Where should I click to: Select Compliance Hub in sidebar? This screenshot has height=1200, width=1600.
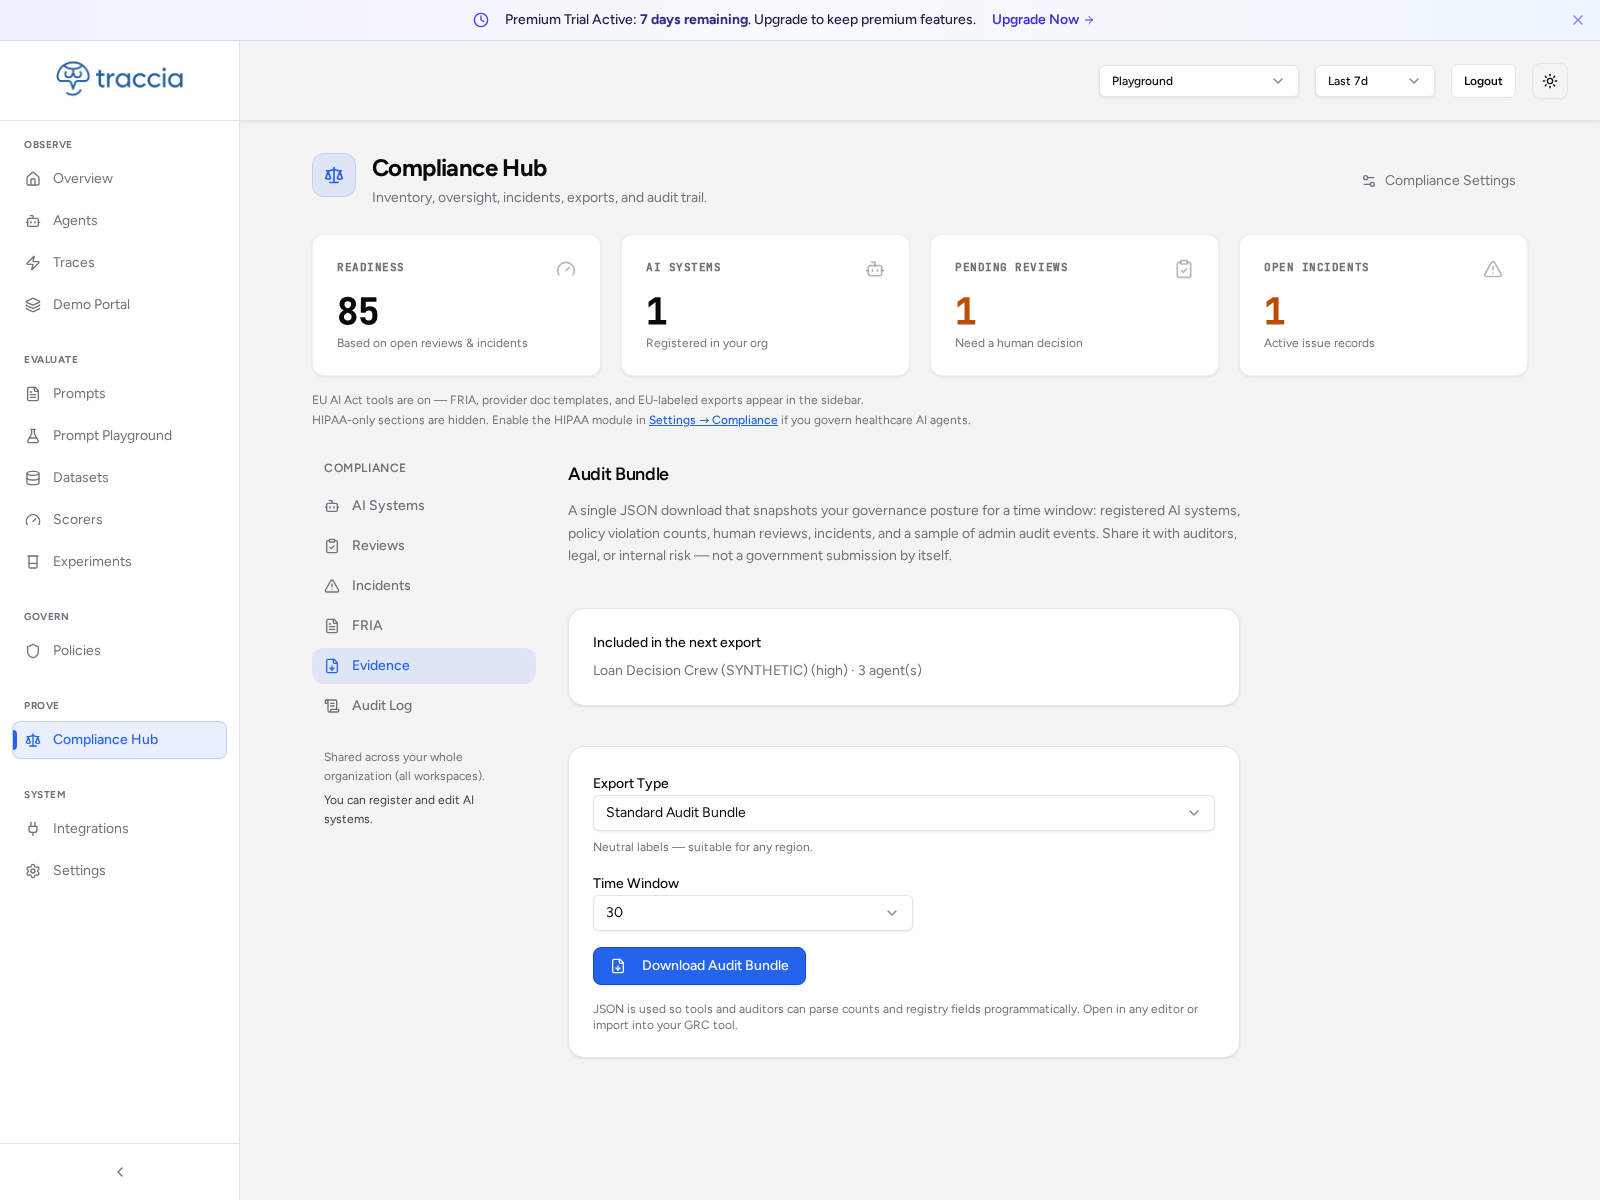(120, 740)
